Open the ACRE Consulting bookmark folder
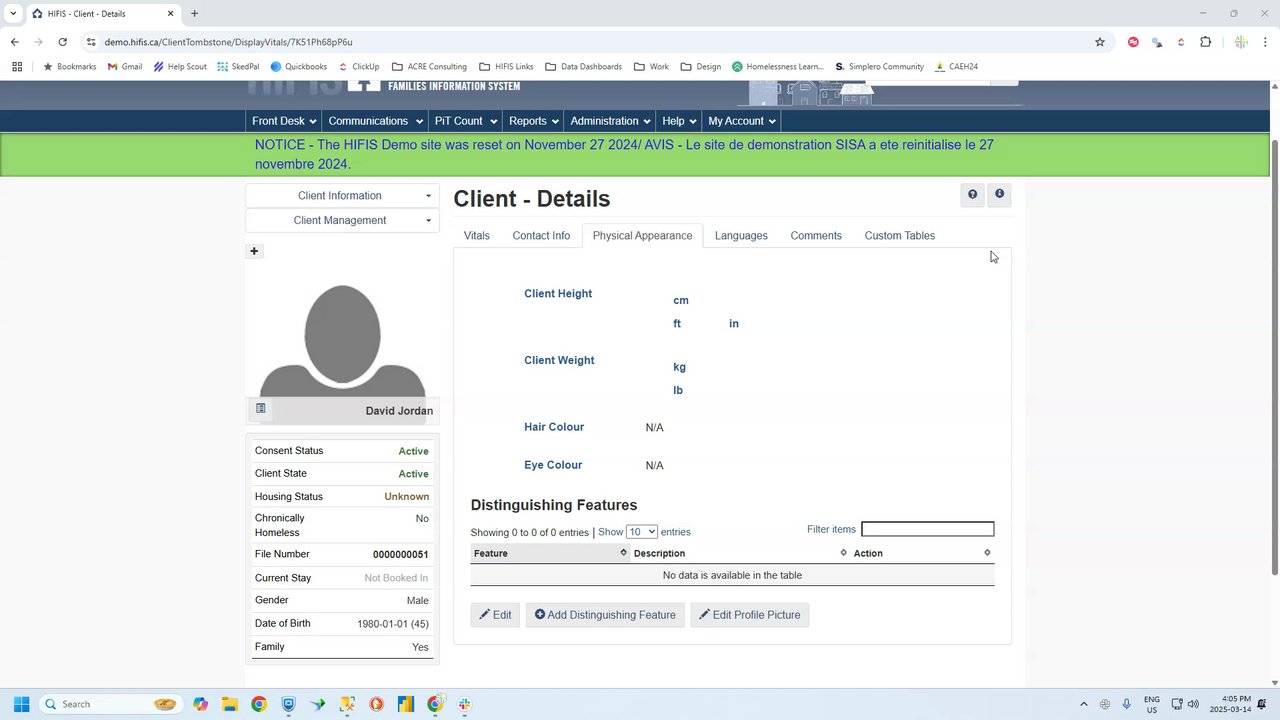 pos(429,67)
